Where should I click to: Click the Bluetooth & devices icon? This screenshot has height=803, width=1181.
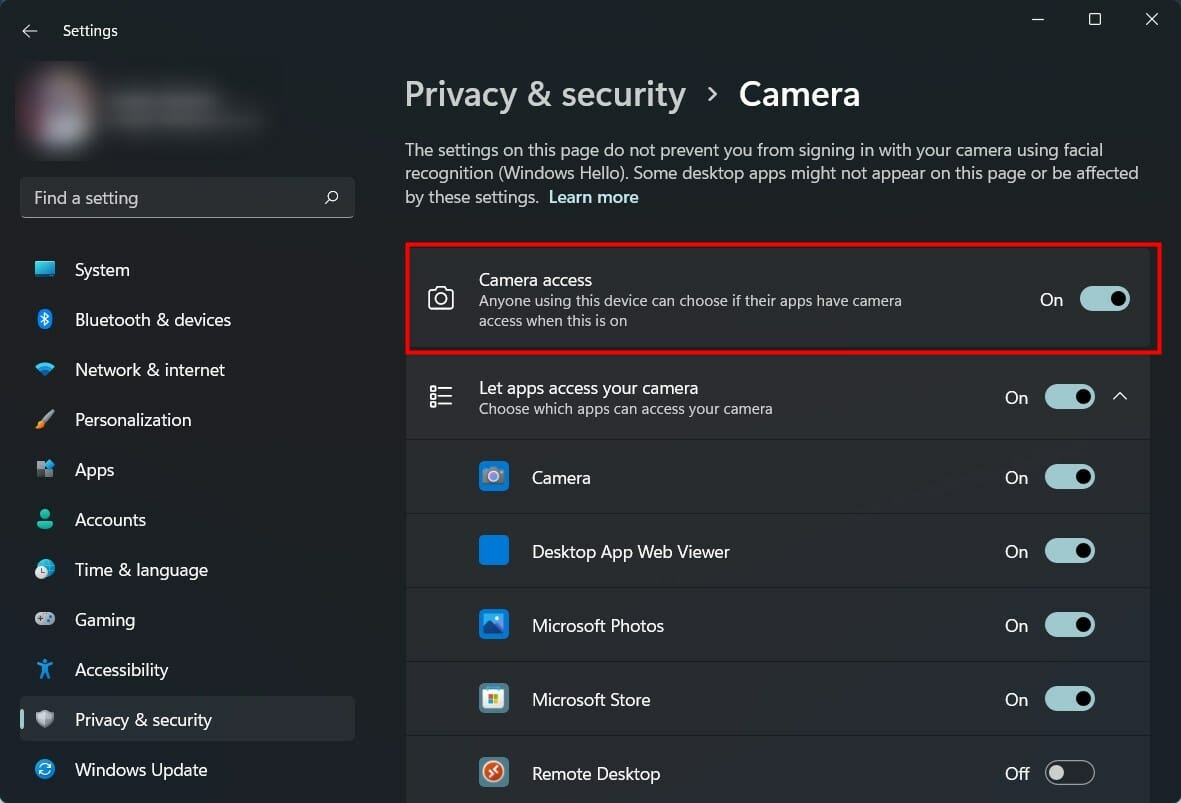[x=44, y=319]
